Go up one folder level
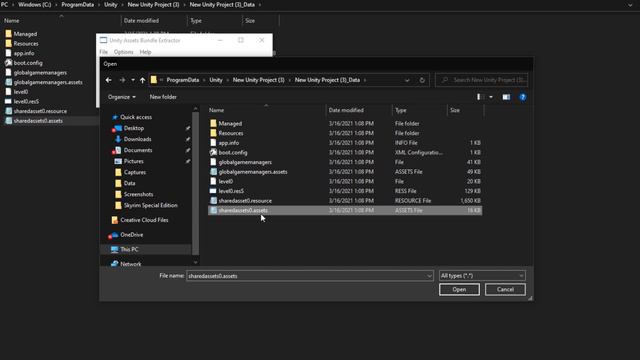The height and width of the screenshot is (360, 640). 142,80
